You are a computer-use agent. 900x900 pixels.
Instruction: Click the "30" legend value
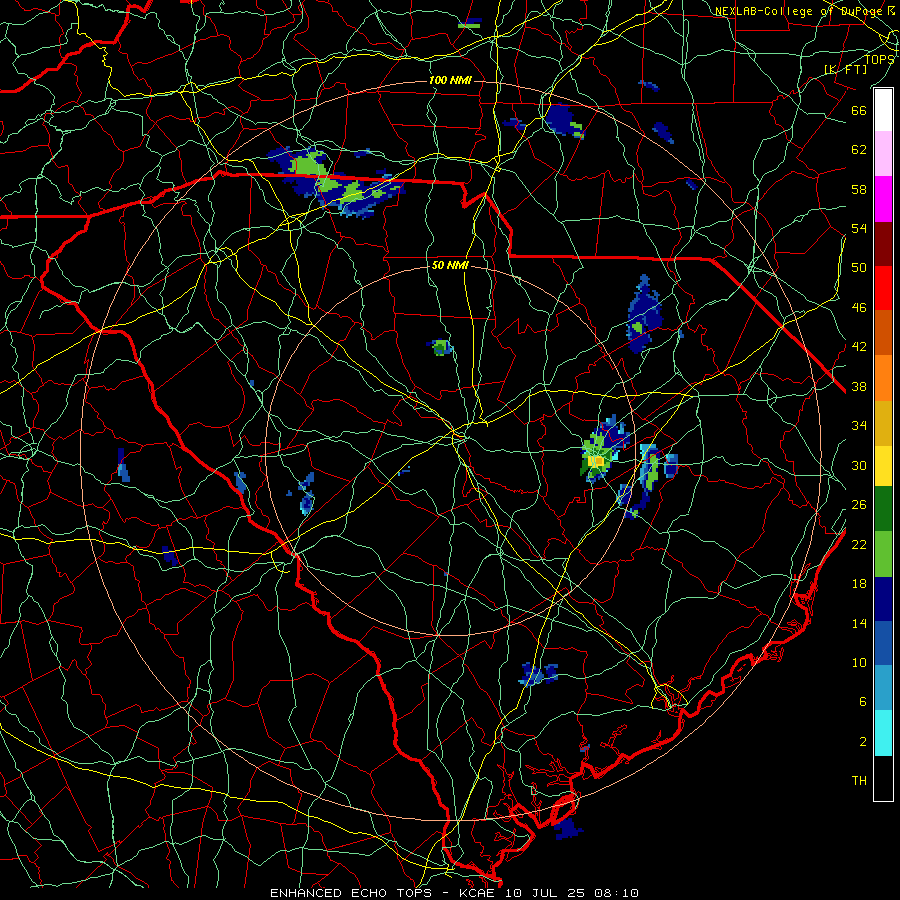tap(859, 465)
